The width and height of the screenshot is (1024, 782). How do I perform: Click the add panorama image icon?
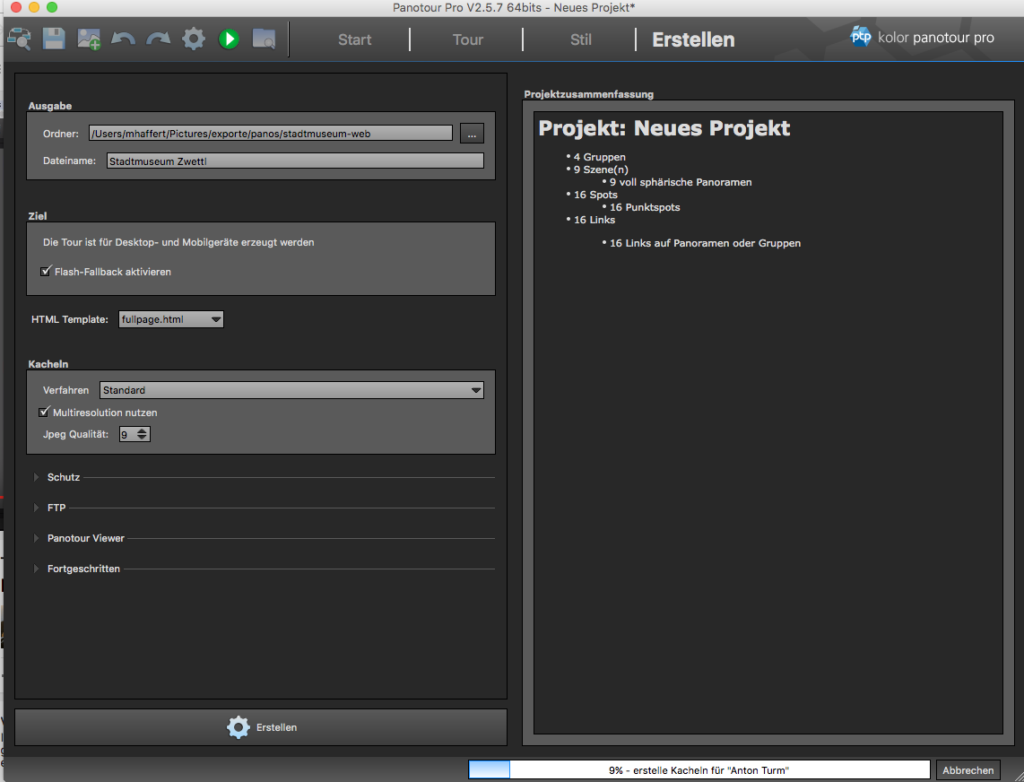point(89,39)
